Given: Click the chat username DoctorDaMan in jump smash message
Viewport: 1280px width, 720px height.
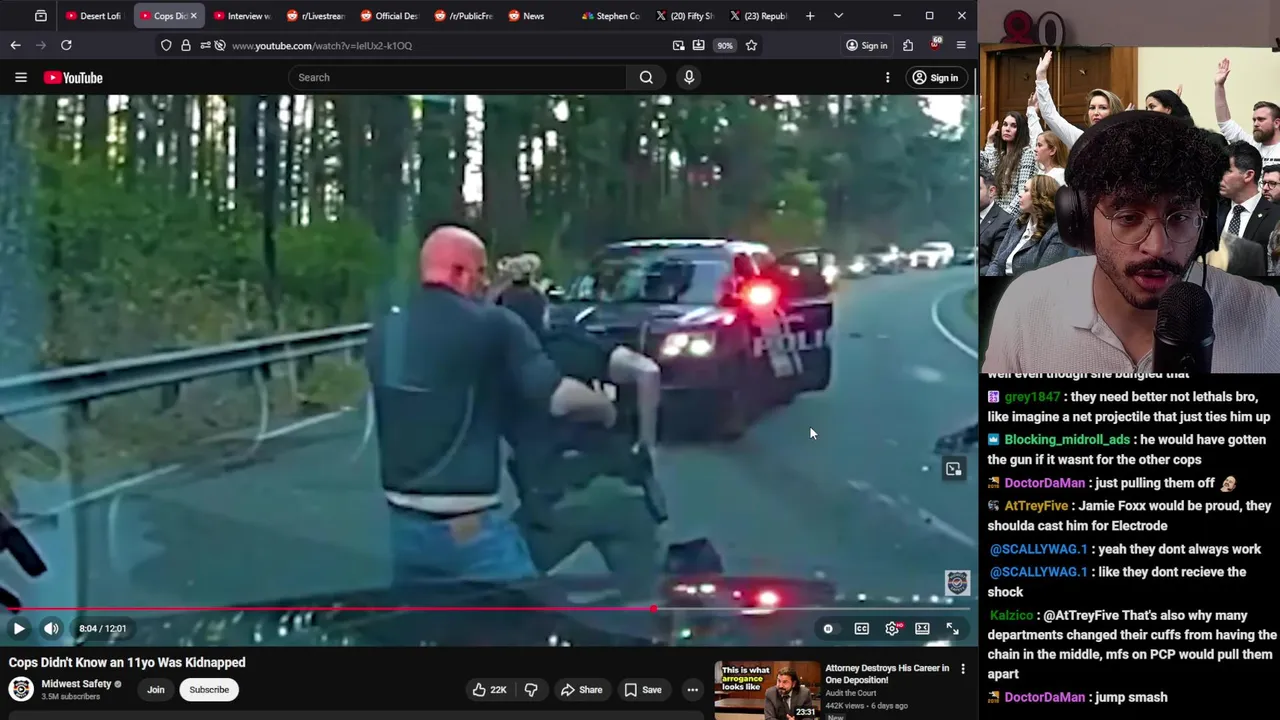Looking at the screenshot, I should click(1044, 697).
